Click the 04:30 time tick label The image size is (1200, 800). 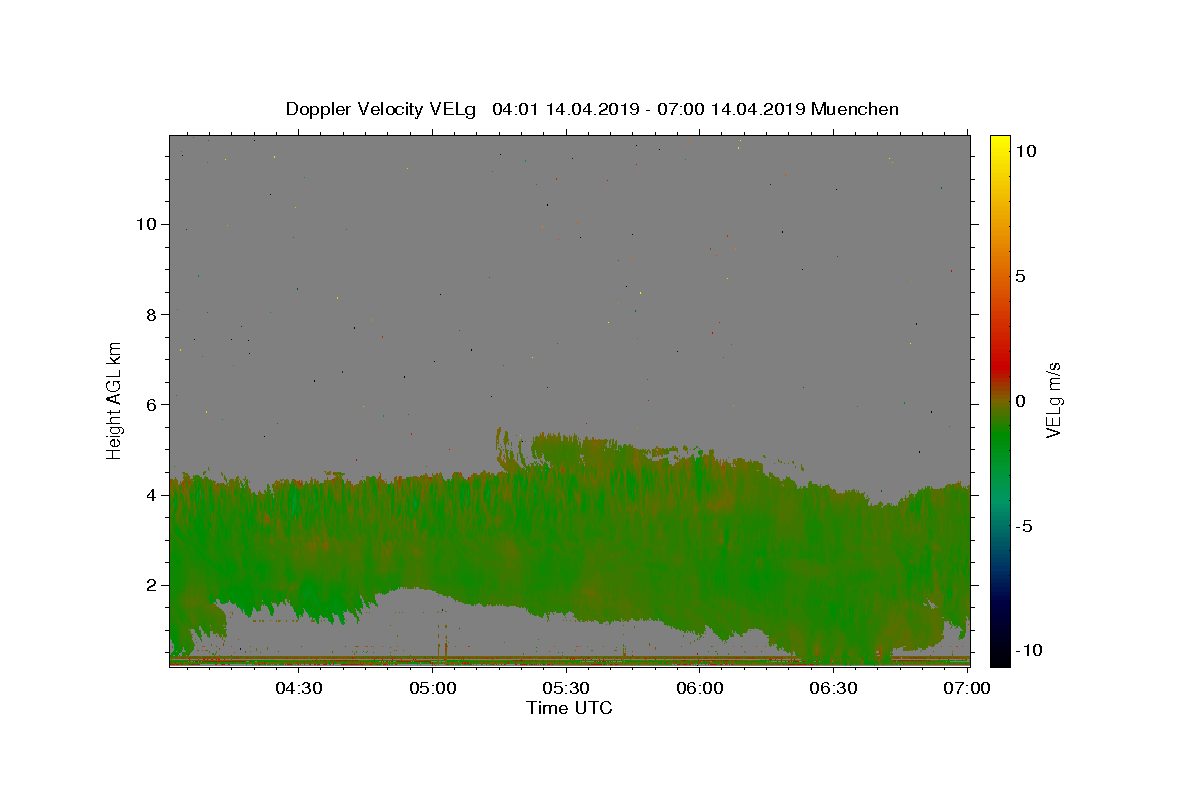coord(298,688)
